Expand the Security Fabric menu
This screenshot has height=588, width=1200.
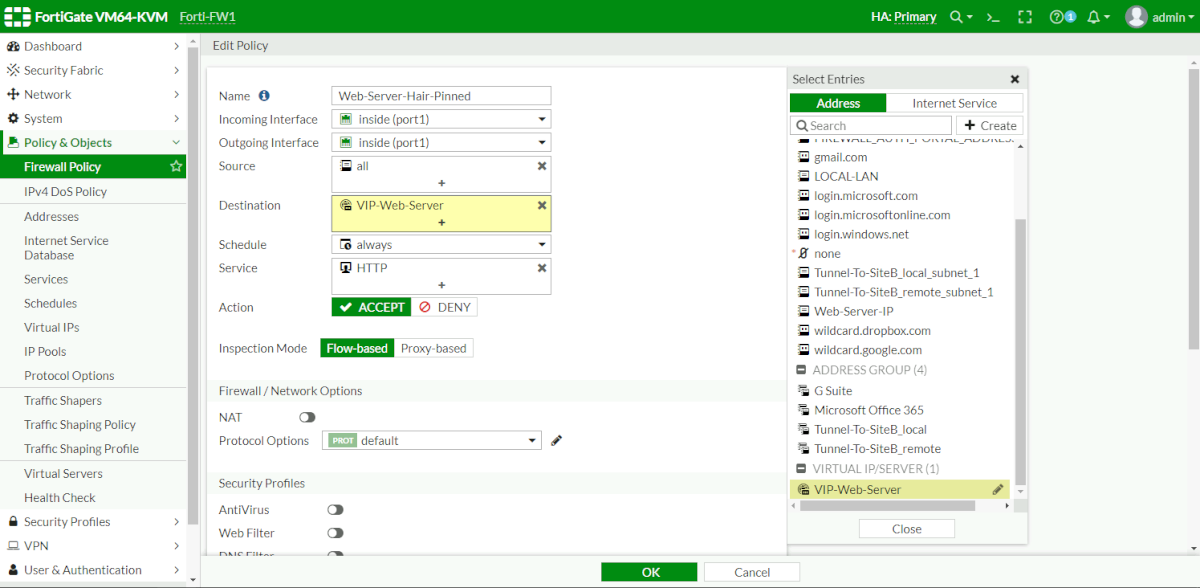pos(93,70)
